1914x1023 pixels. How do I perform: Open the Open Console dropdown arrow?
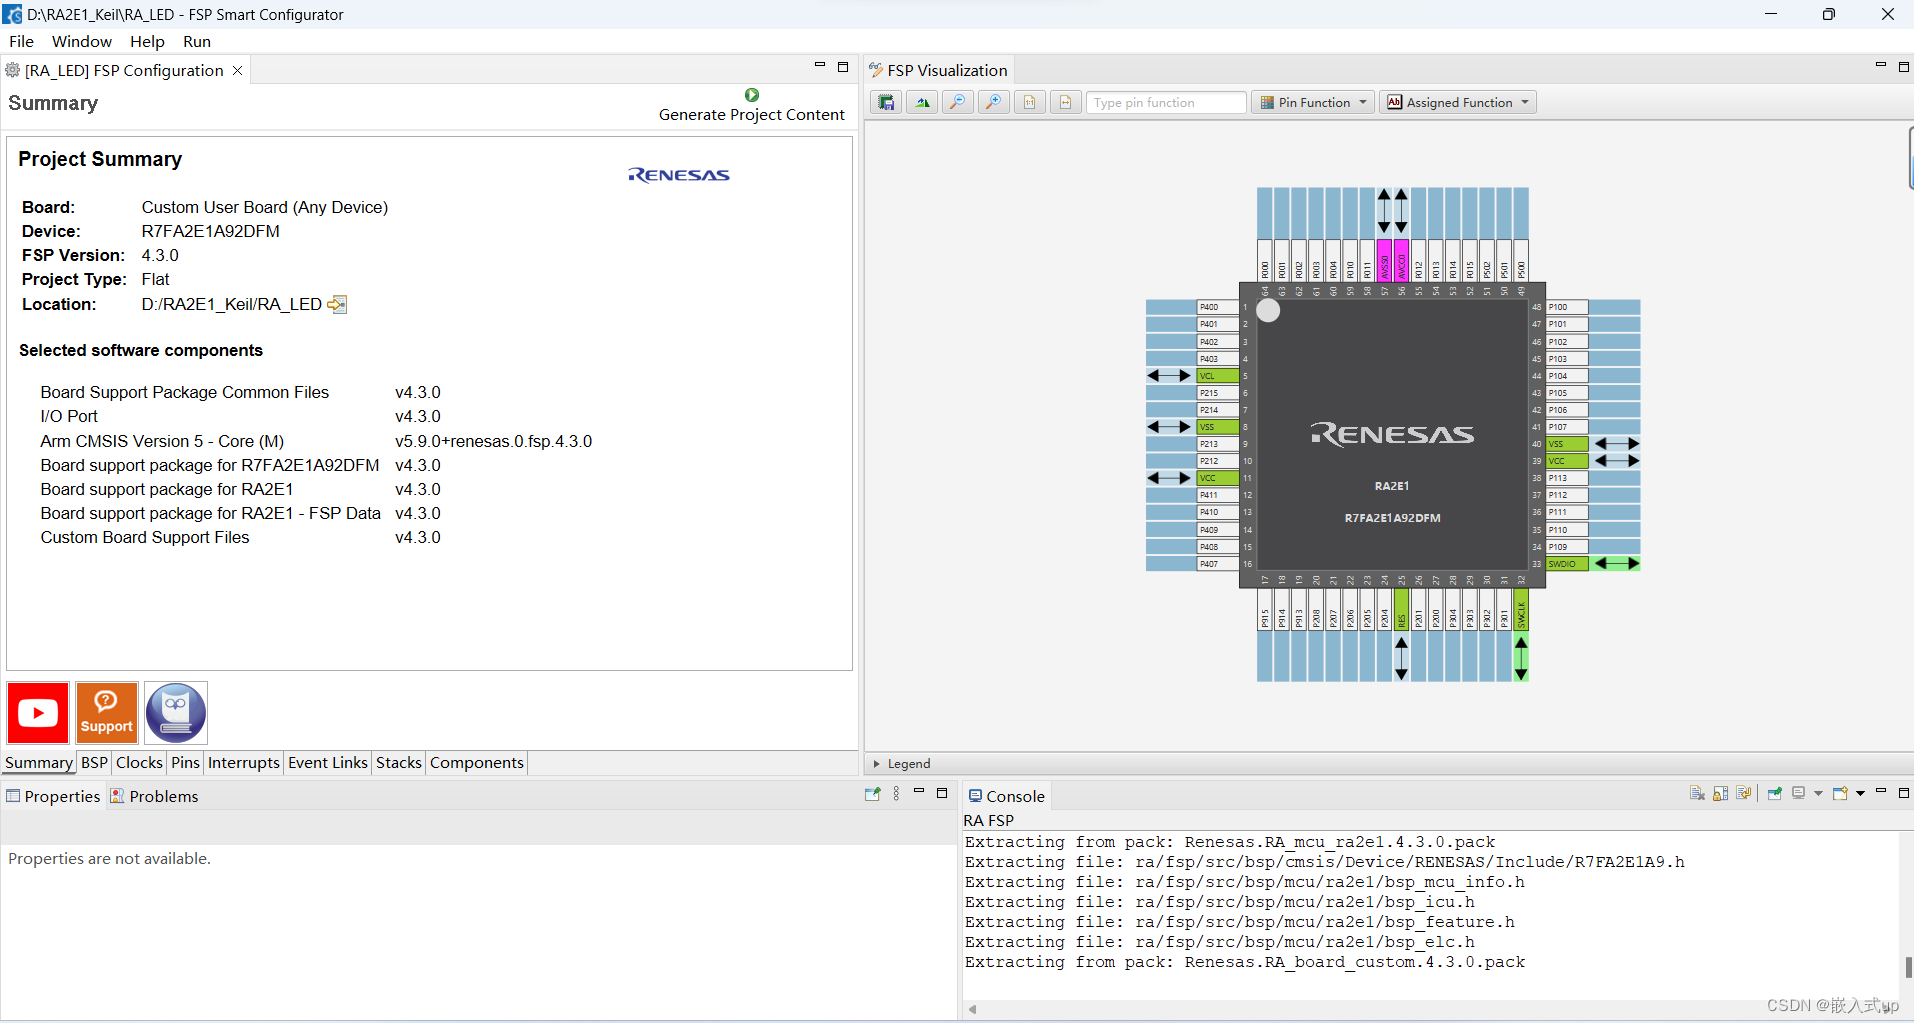pos(1860,793)
